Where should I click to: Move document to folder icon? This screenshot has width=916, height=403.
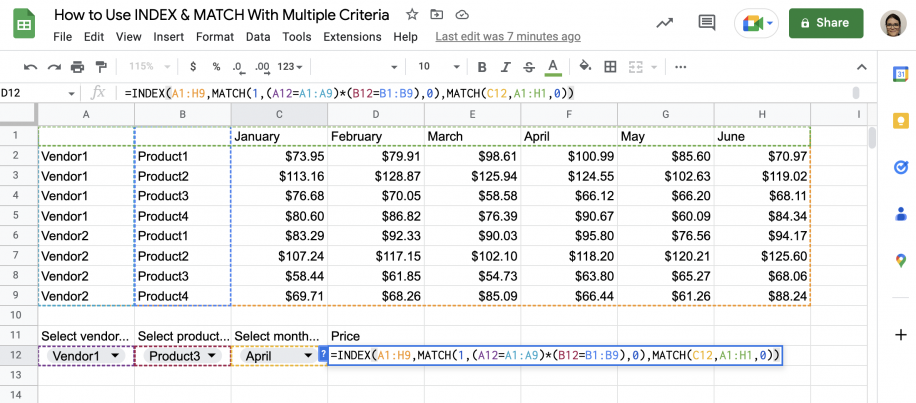point(436,15)
